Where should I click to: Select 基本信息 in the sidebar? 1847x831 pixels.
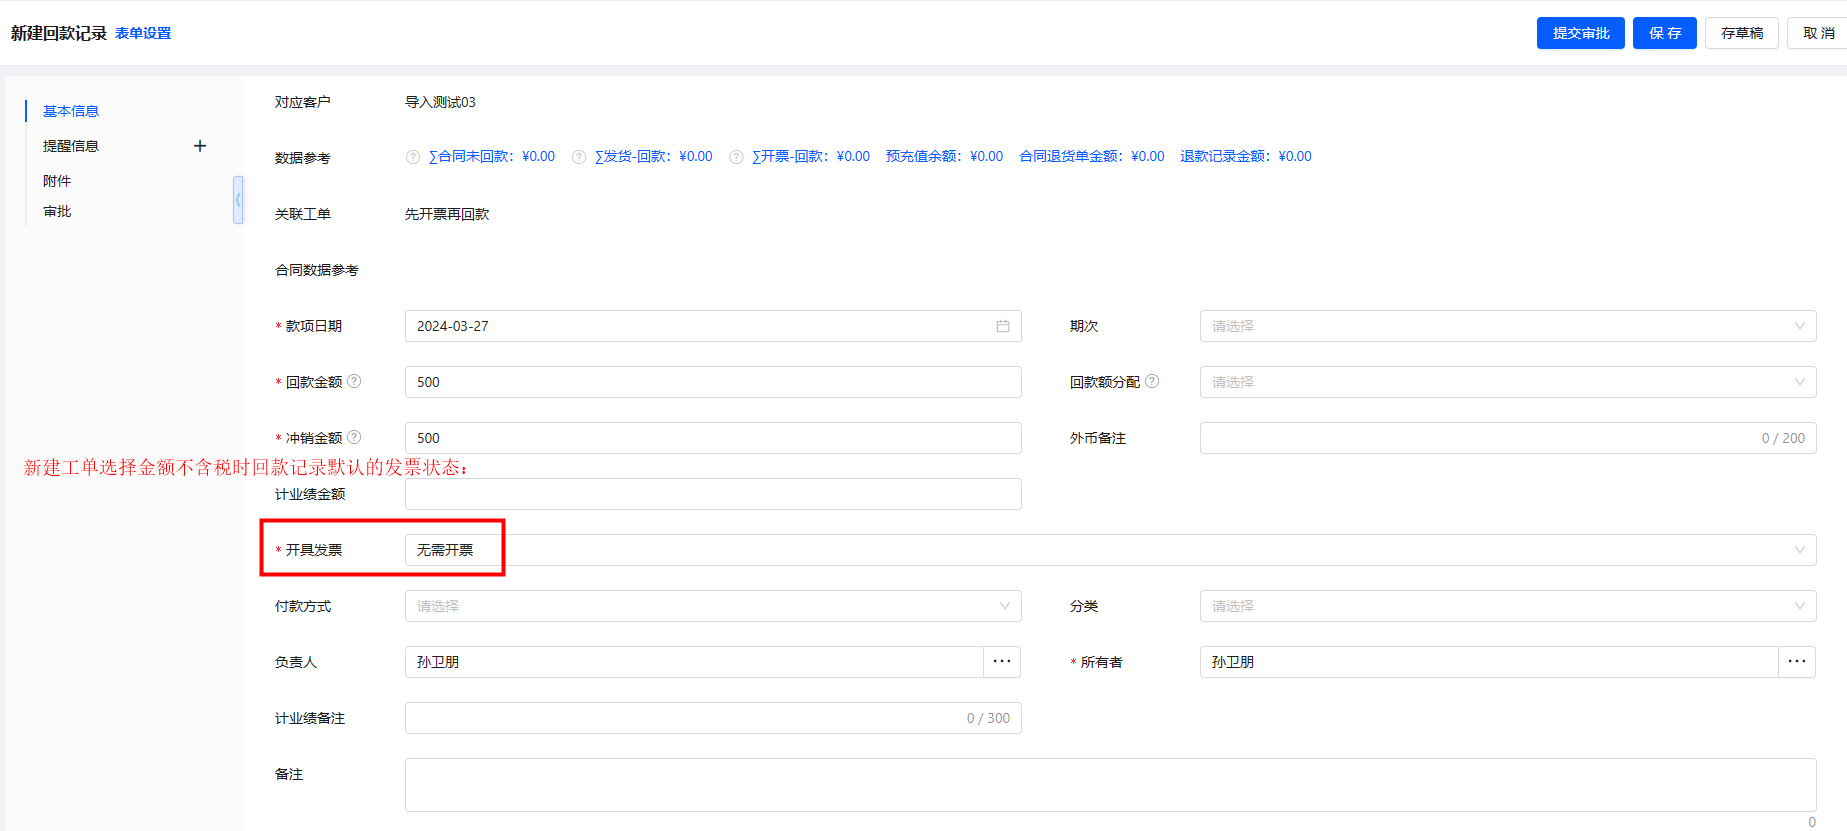click(71, 111)
